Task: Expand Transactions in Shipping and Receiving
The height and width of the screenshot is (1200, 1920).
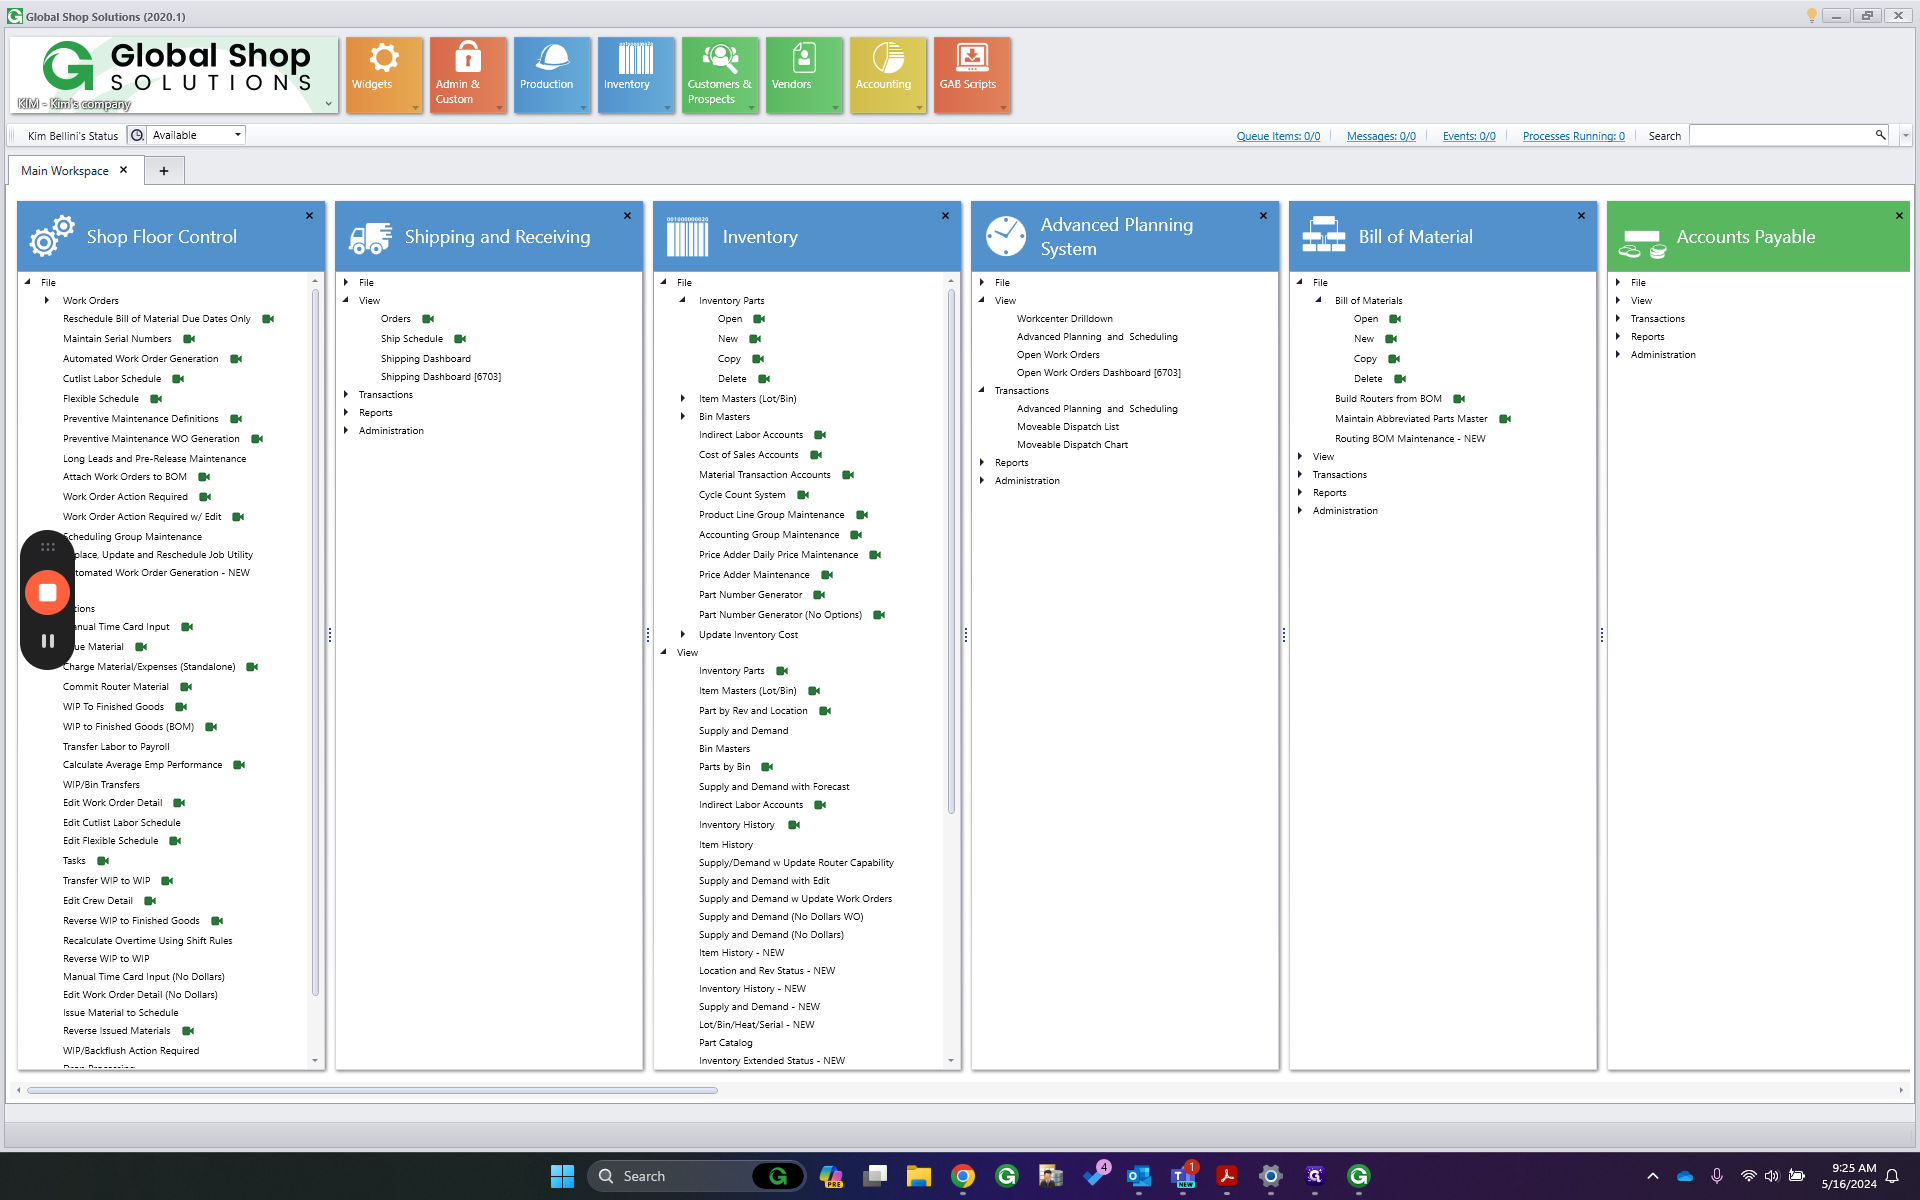Action: [x=346, y=394]
